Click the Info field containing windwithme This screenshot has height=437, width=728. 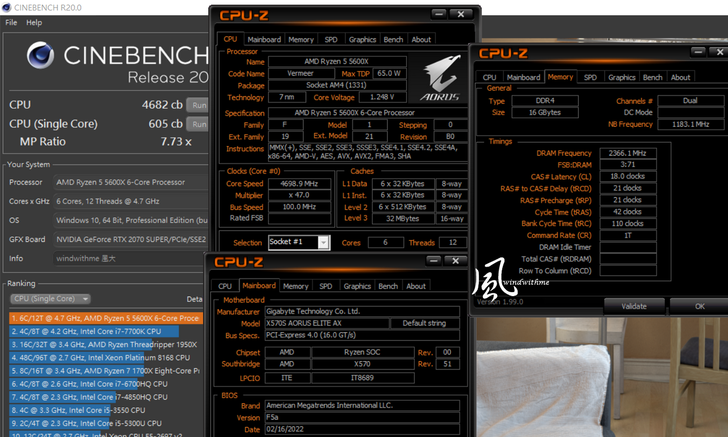point(130,257)
